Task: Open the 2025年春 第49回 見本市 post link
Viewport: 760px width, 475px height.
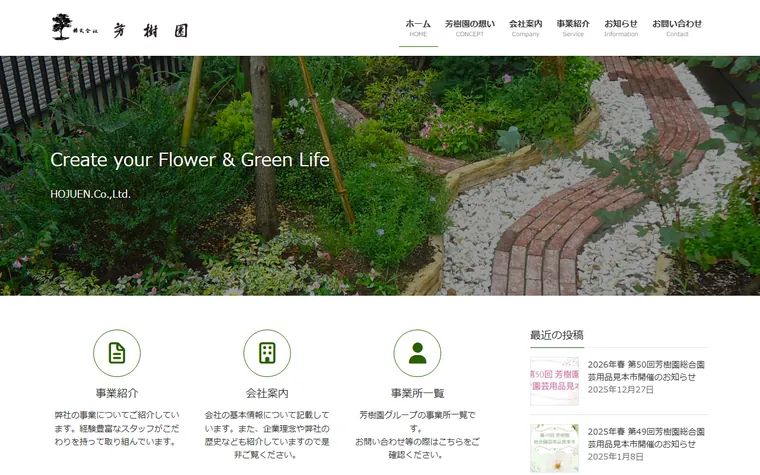Action: coord(646,438)
